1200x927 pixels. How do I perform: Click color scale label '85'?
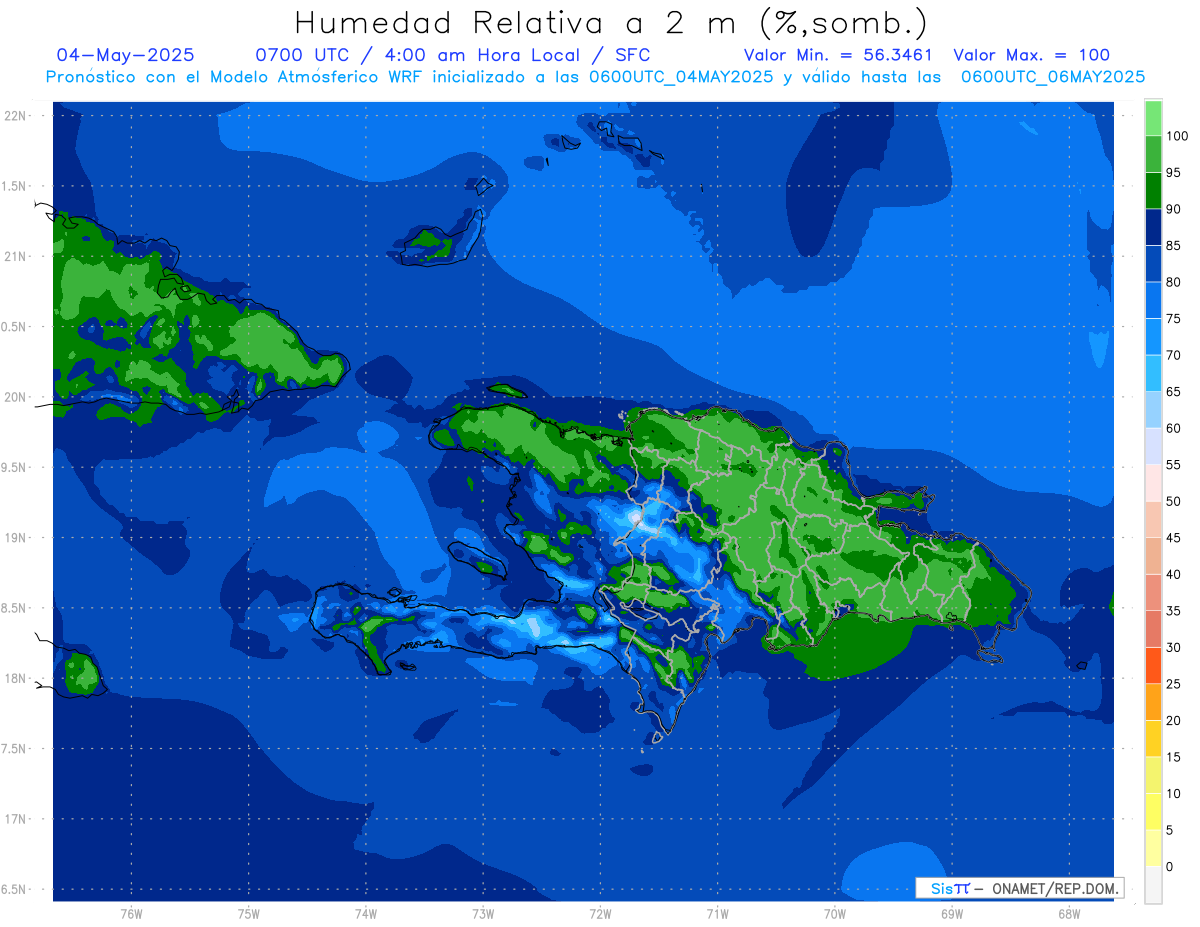1173,246
